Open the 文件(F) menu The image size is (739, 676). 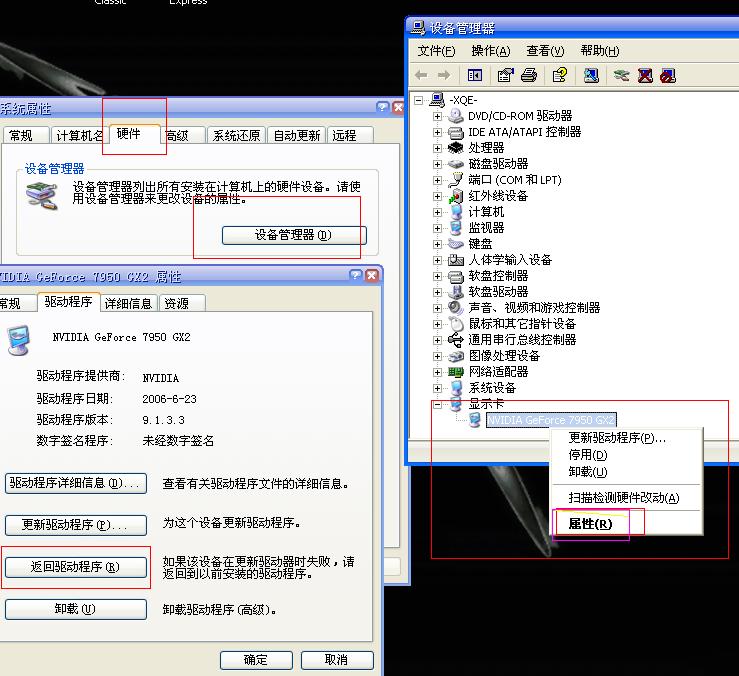point(436,51)
